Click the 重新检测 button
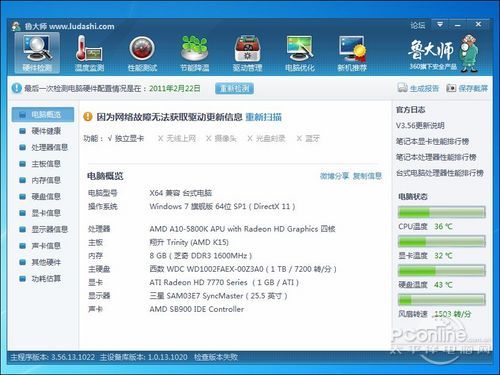The width and height of the screenshot is (500, 375). pos(234,88)
